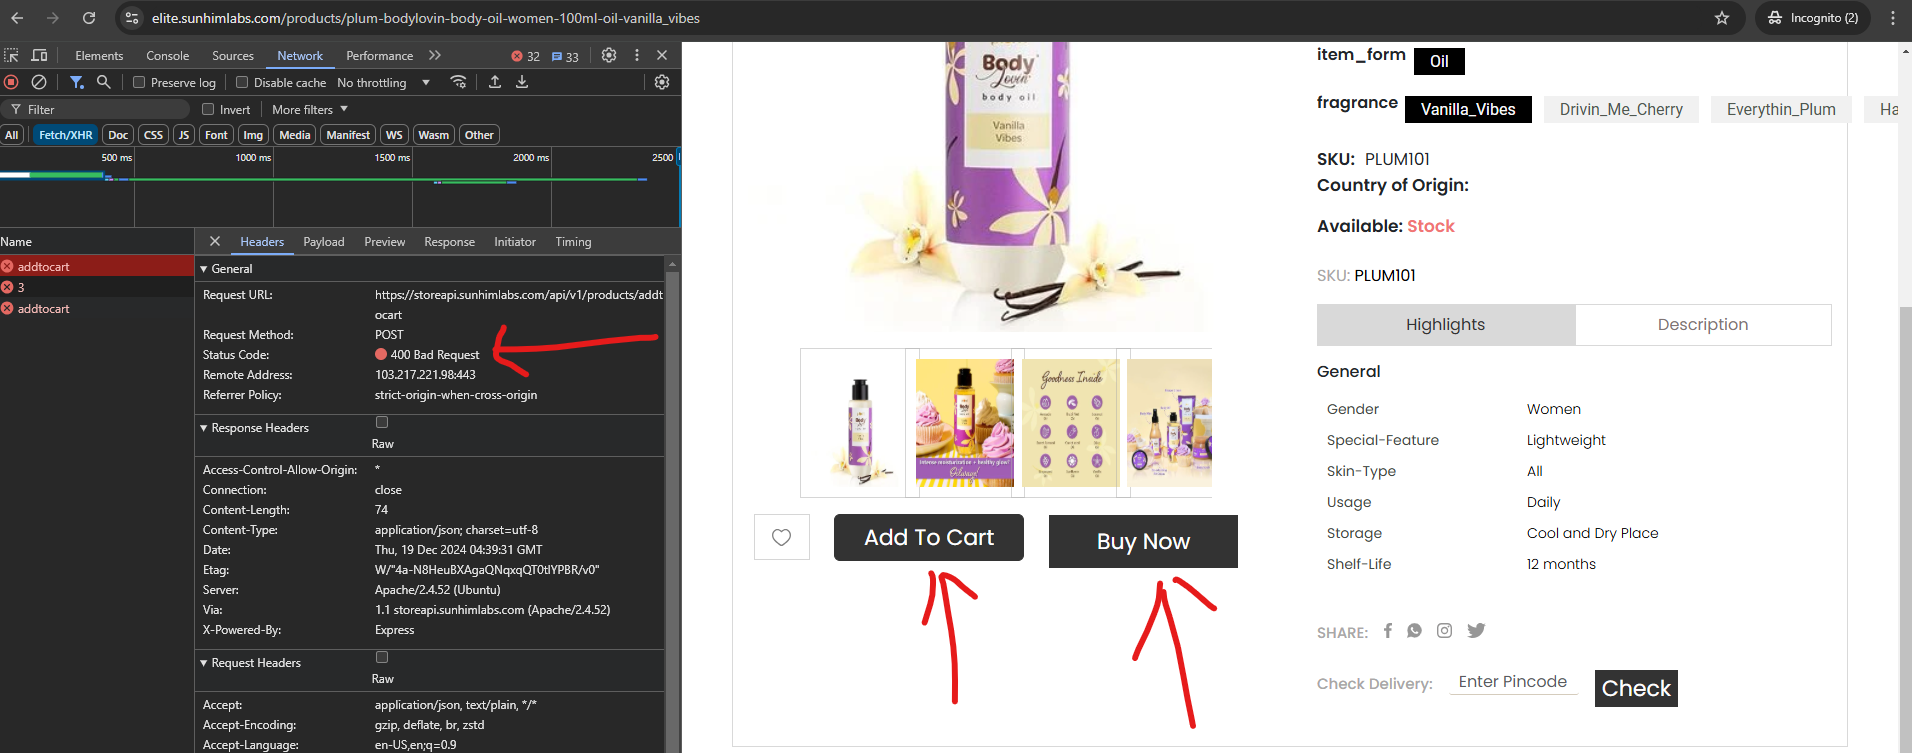Image resolution: width=1912 pixels, height=753 pixels.
Task: Toggle the JS request type filter
Action: (x=184, y=135)
